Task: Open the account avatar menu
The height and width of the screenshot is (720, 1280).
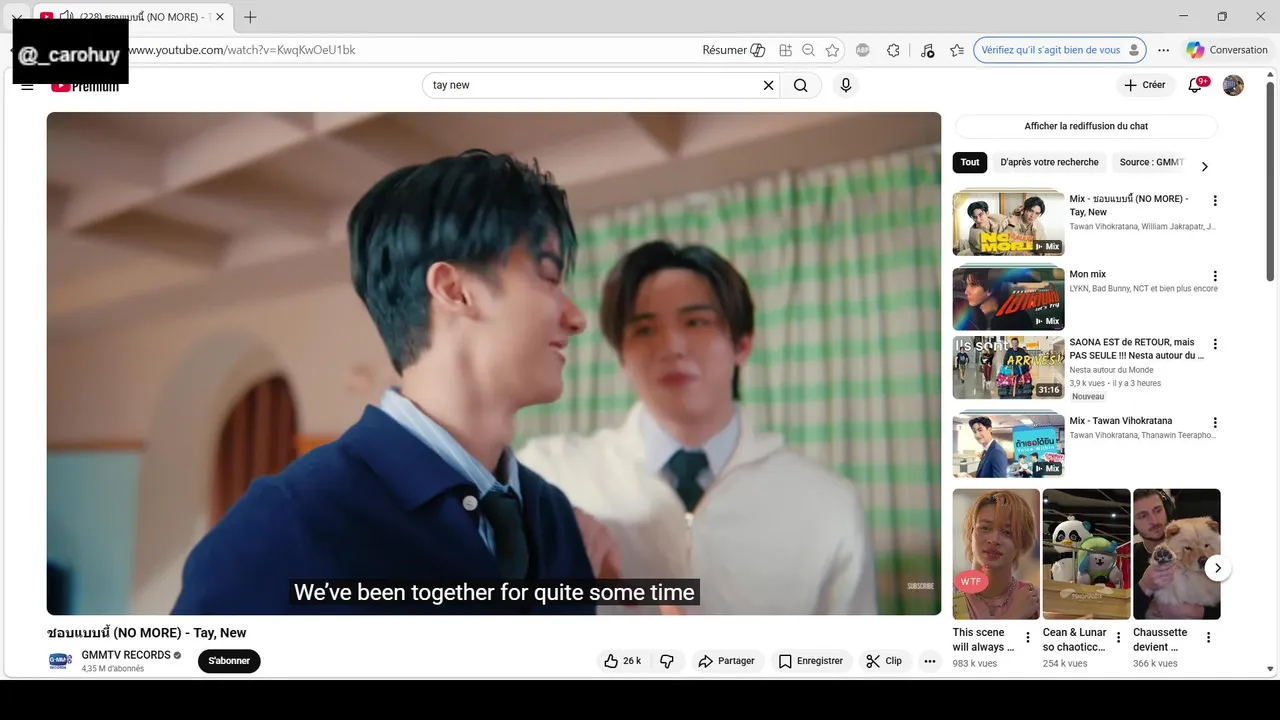Action: (x=1234, y=85)
